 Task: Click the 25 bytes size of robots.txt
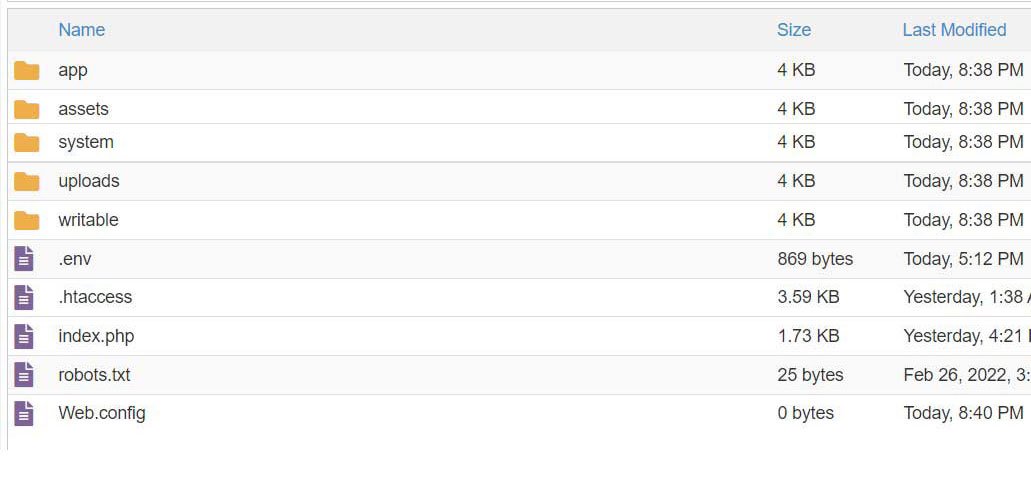coord(810,375)
